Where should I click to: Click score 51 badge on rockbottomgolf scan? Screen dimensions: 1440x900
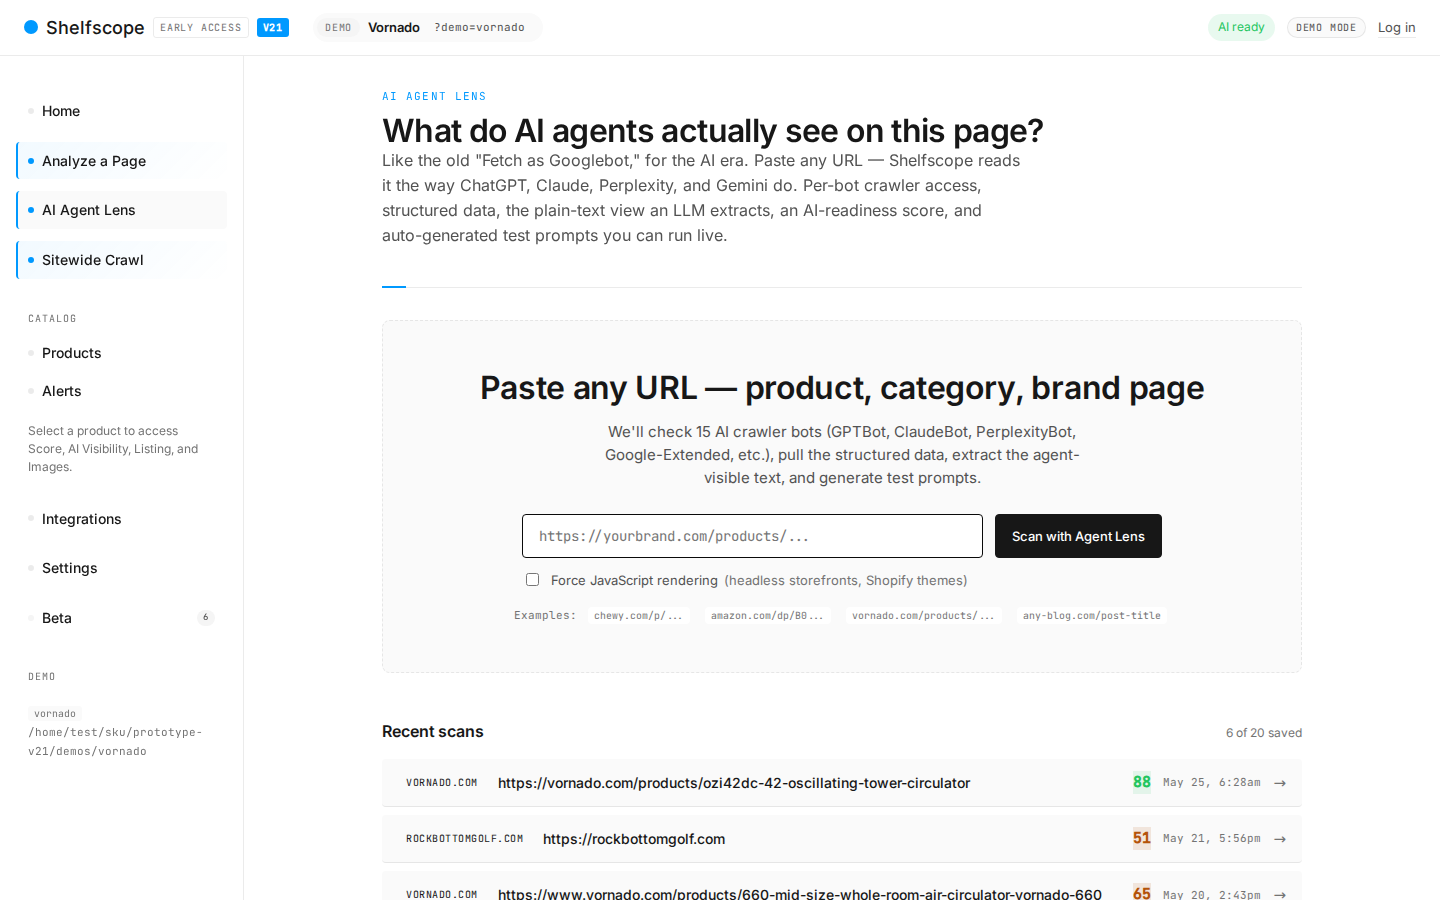point(1142,838)
